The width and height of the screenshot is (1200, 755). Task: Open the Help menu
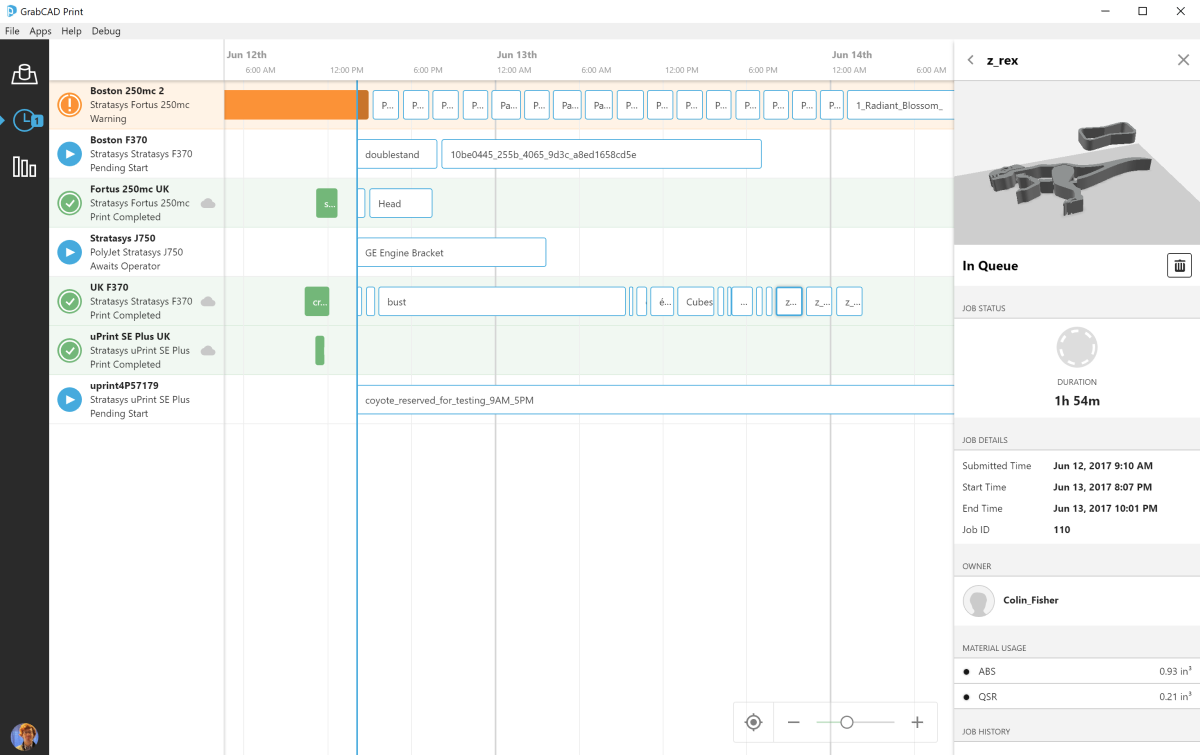[71, 31]
